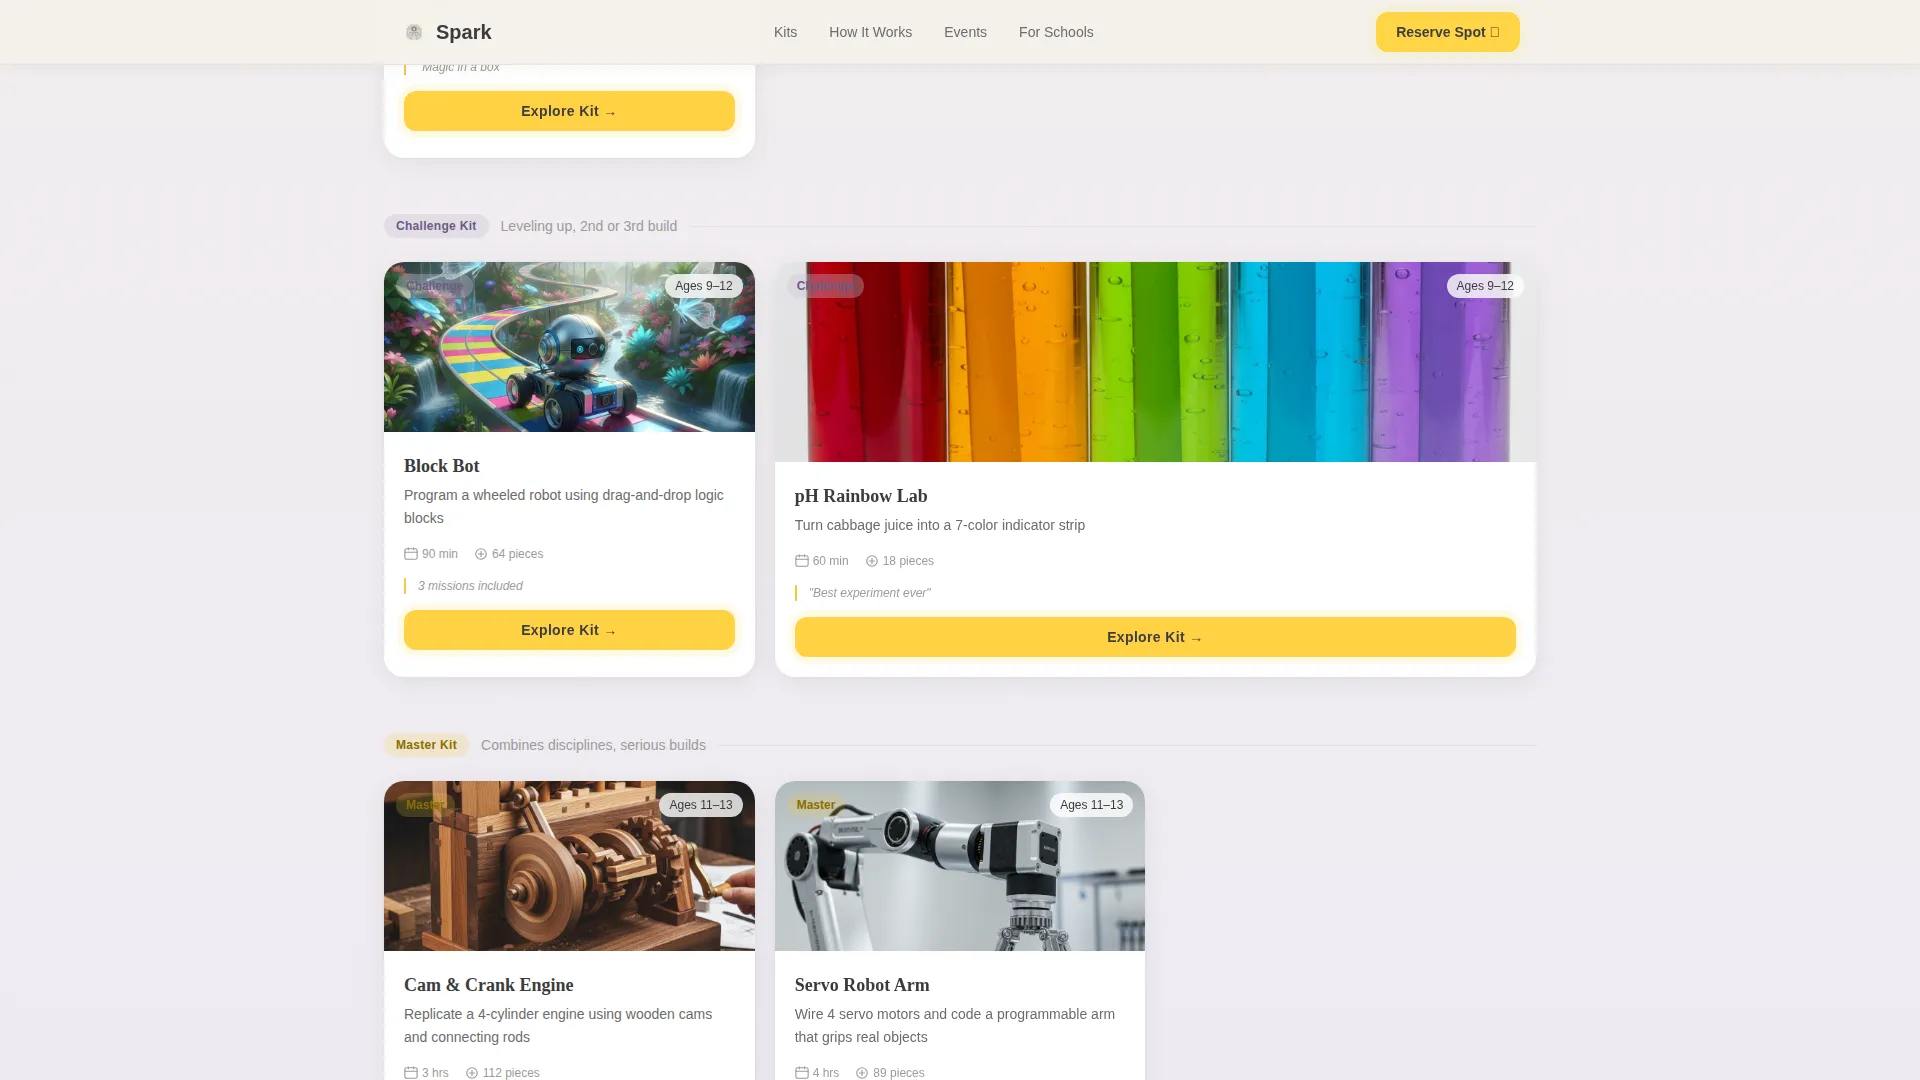
Task: Open the Block Bot robot image
Action: (569, 347)
